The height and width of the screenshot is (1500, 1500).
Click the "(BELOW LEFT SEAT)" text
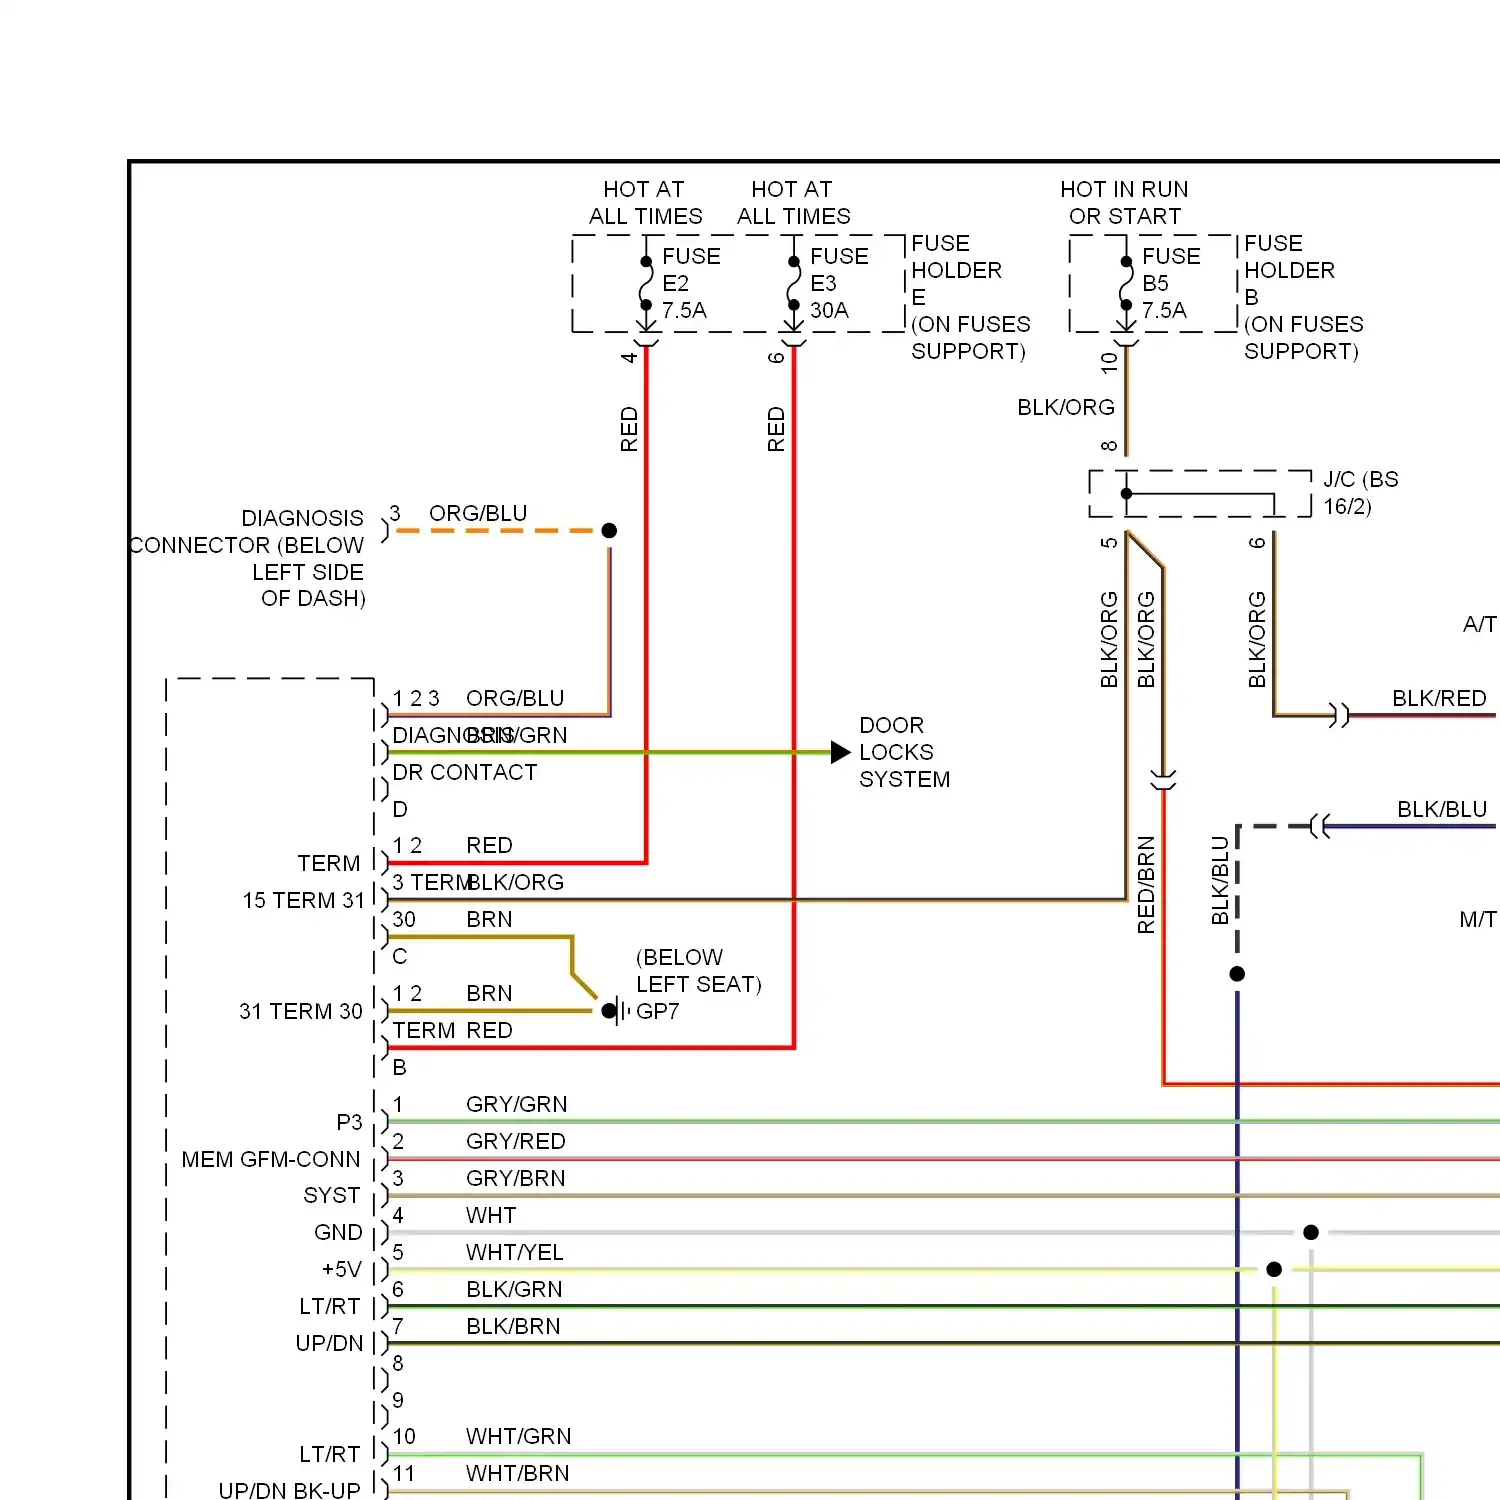point(698,971)
